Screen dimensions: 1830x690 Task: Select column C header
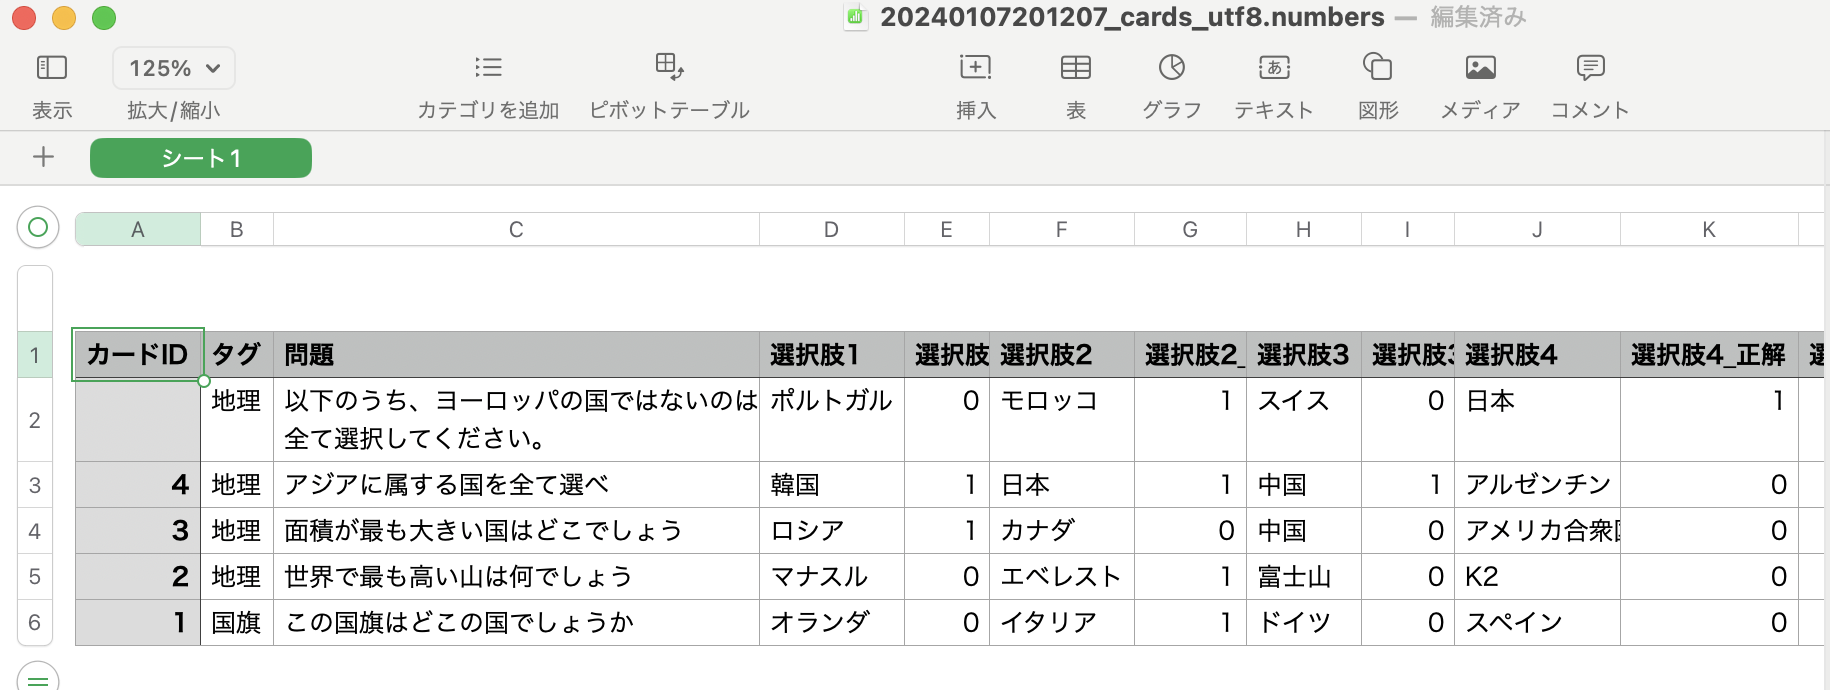click(516, 229)
